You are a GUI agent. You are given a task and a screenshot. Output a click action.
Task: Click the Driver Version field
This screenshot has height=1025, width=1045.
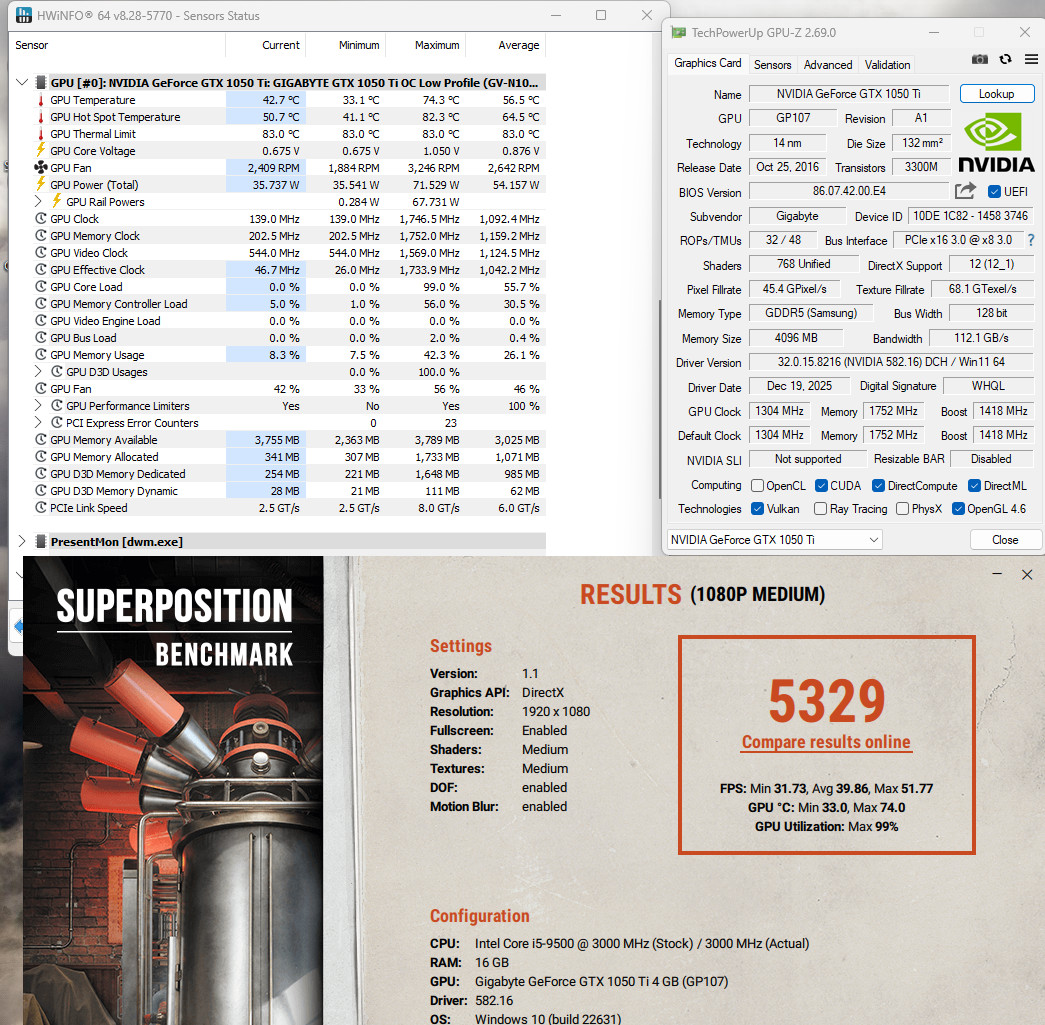point(891,362)
